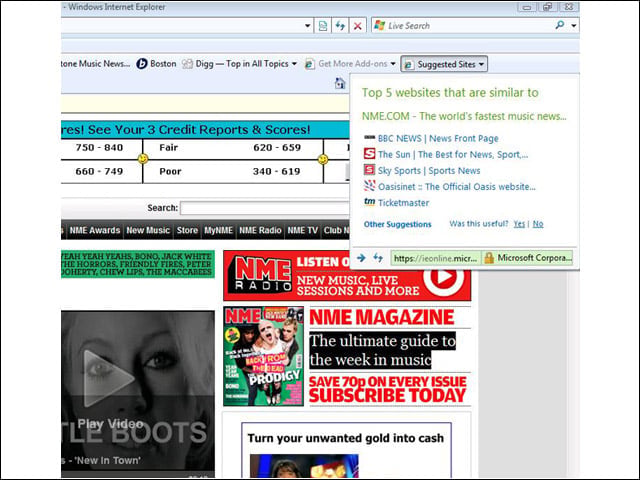Click the NME magazine cover thumbnail
The height and width of the screenshot is (480, 640).
263,356
